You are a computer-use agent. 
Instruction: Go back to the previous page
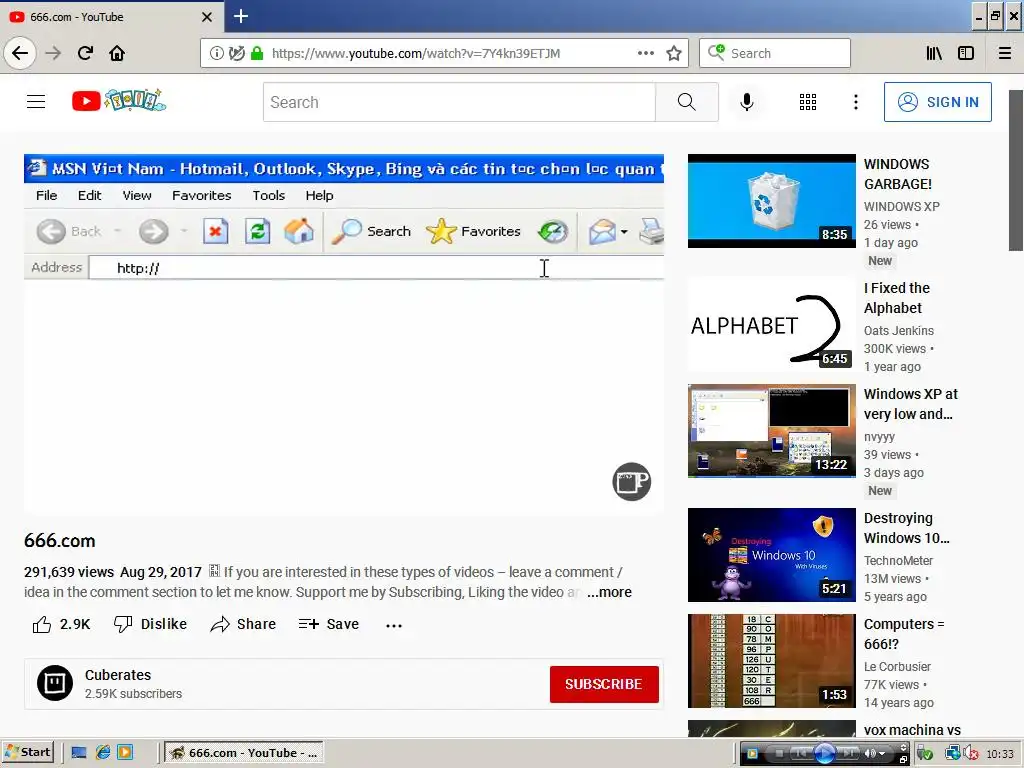point(20,53)
